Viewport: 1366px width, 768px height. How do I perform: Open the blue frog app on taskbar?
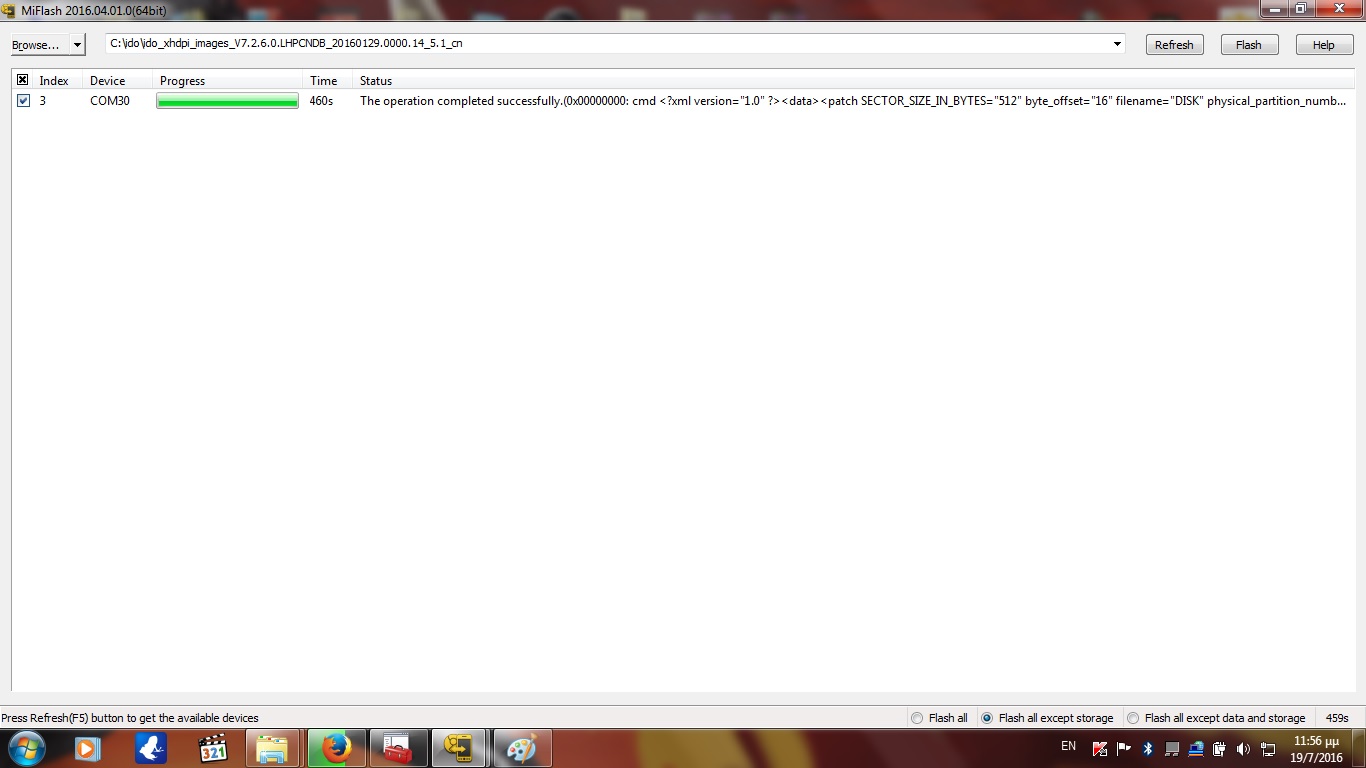(151, 748)
